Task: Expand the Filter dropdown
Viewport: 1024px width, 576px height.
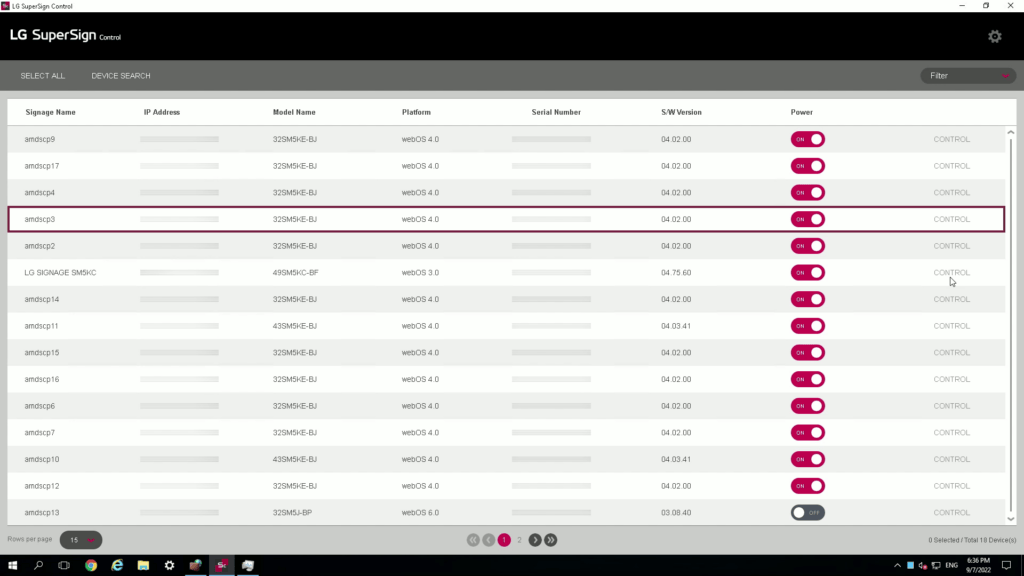Action: coord(967,75)
